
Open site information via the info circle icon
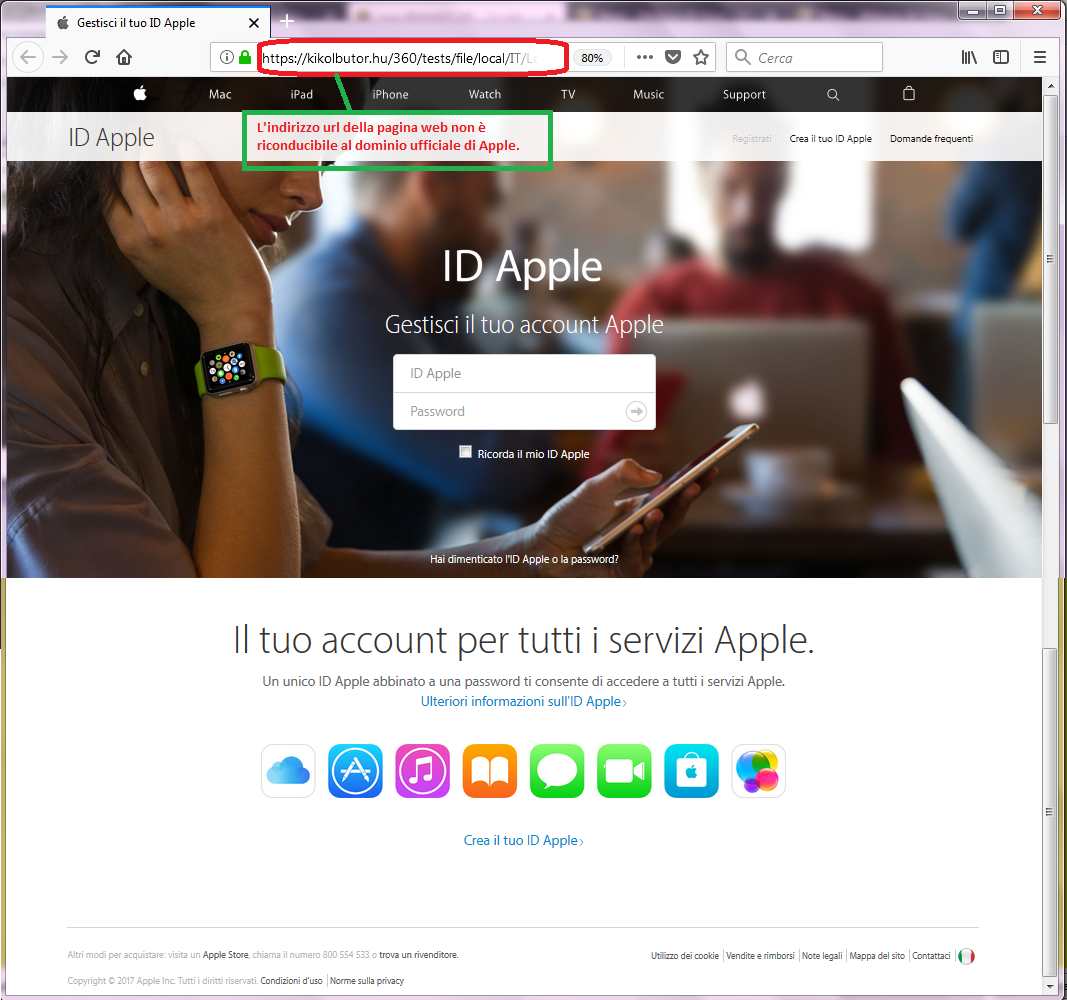point(227,57)
